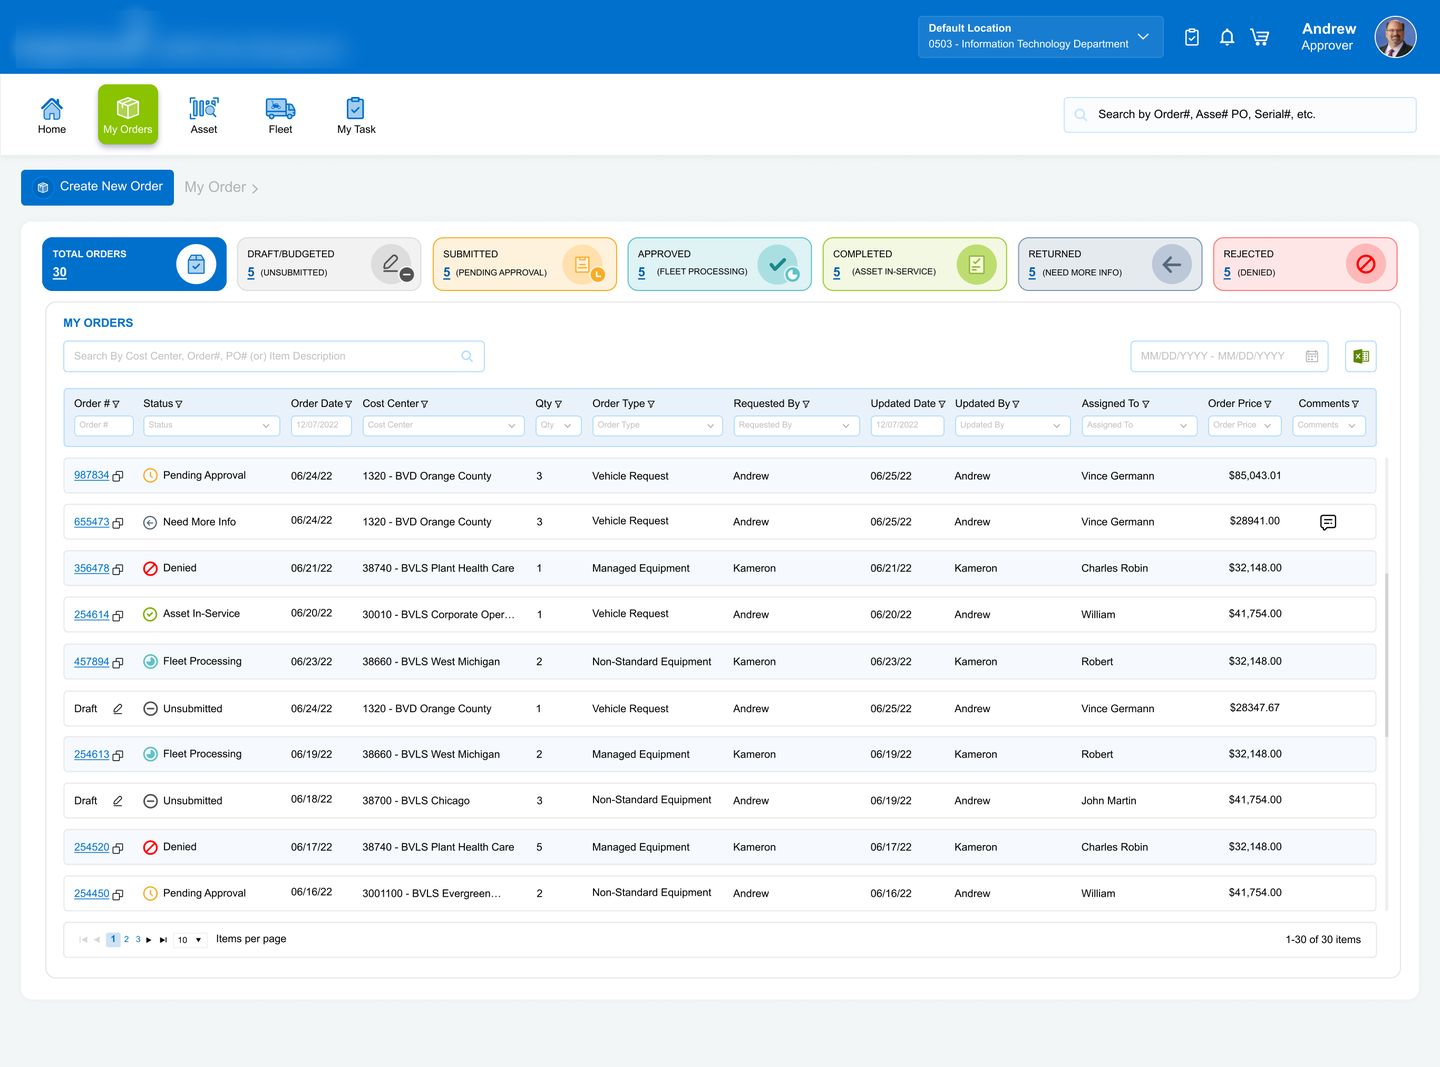Click the Create New Order button

coord(97,187)
